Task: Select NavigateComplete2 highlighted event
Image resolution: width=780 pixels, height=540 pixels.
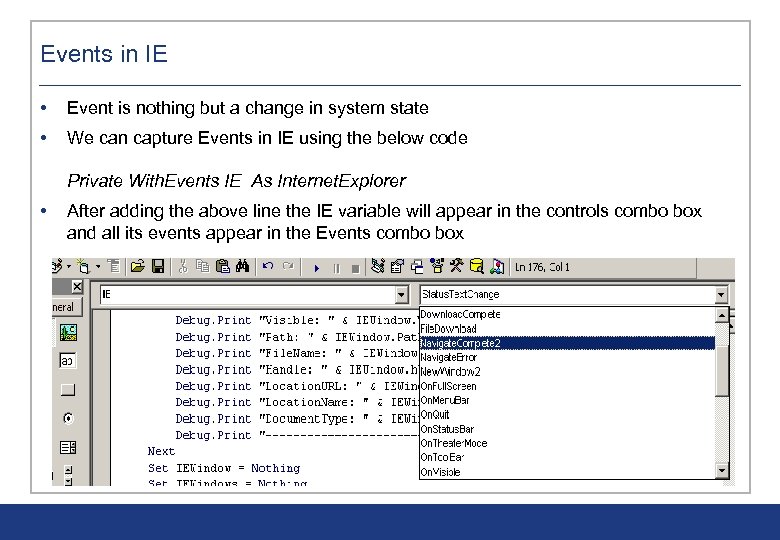Action: (x=567, y=343)
